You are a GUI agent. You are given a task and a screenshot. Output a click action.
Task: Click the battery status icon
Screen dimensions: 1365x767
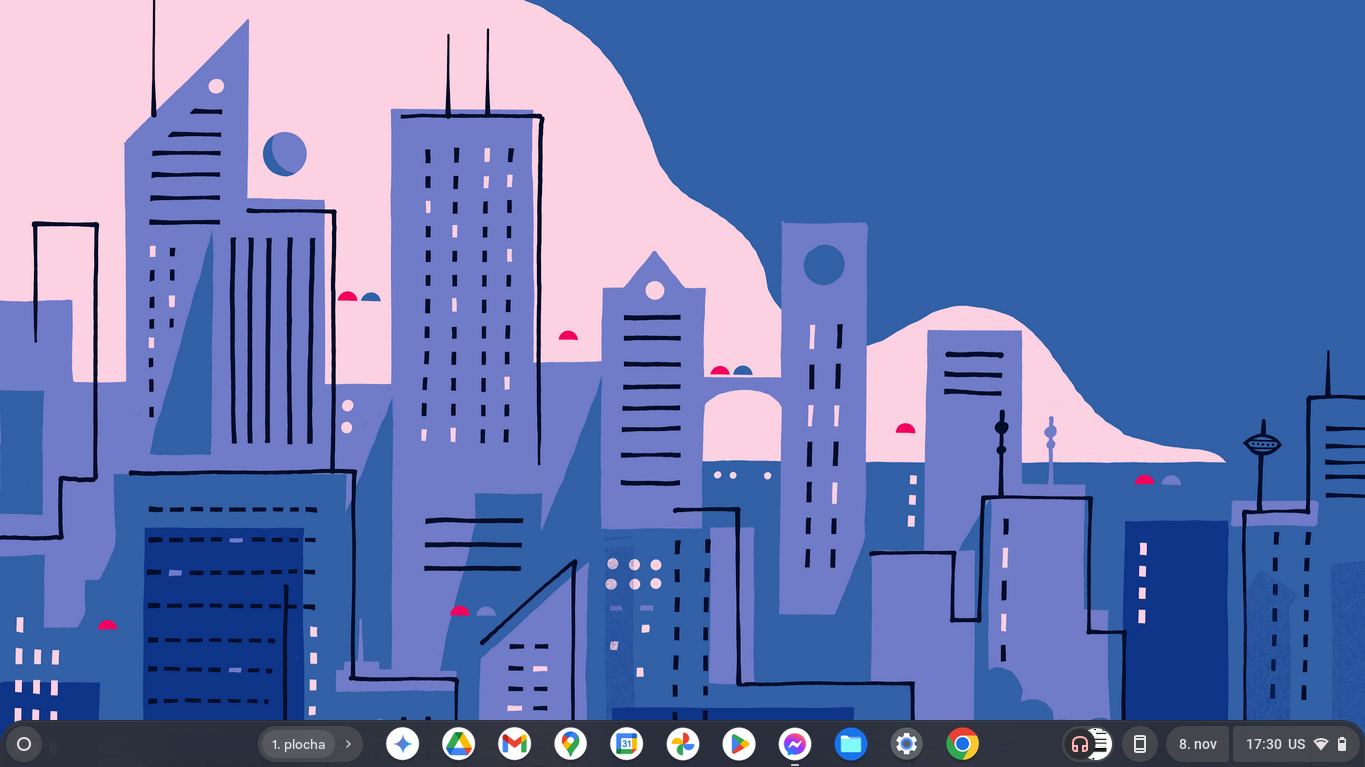[1342, 744]
